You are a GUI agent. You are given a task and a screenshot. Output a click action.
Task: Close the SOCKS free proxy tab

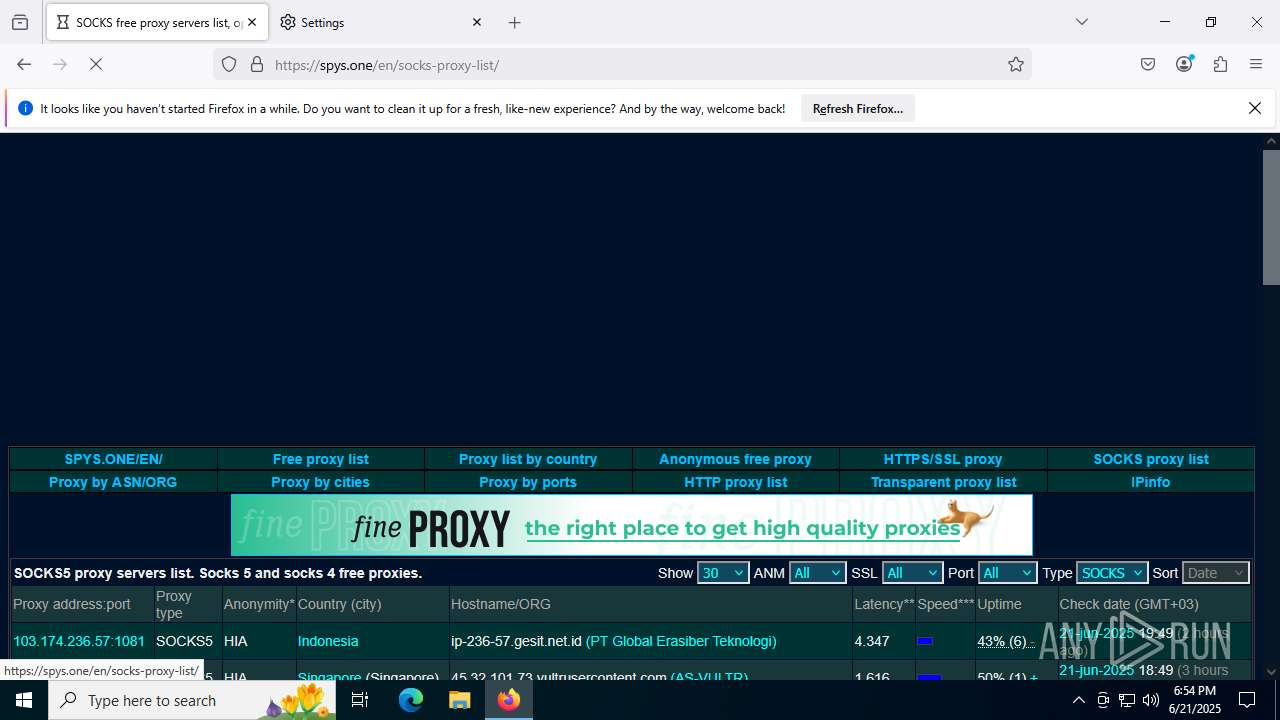[252, 22]
